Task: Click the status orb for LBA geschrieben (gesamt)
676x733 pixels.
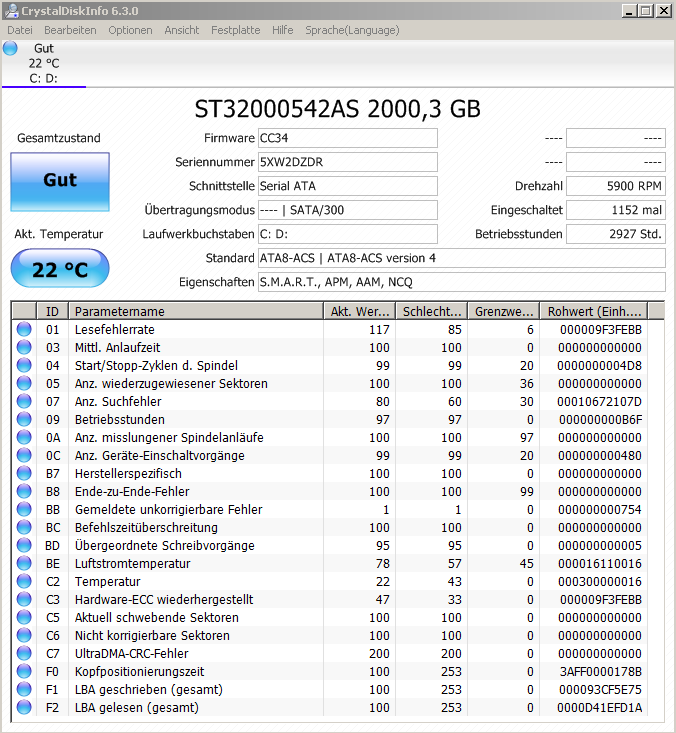Action: point(24,689)
